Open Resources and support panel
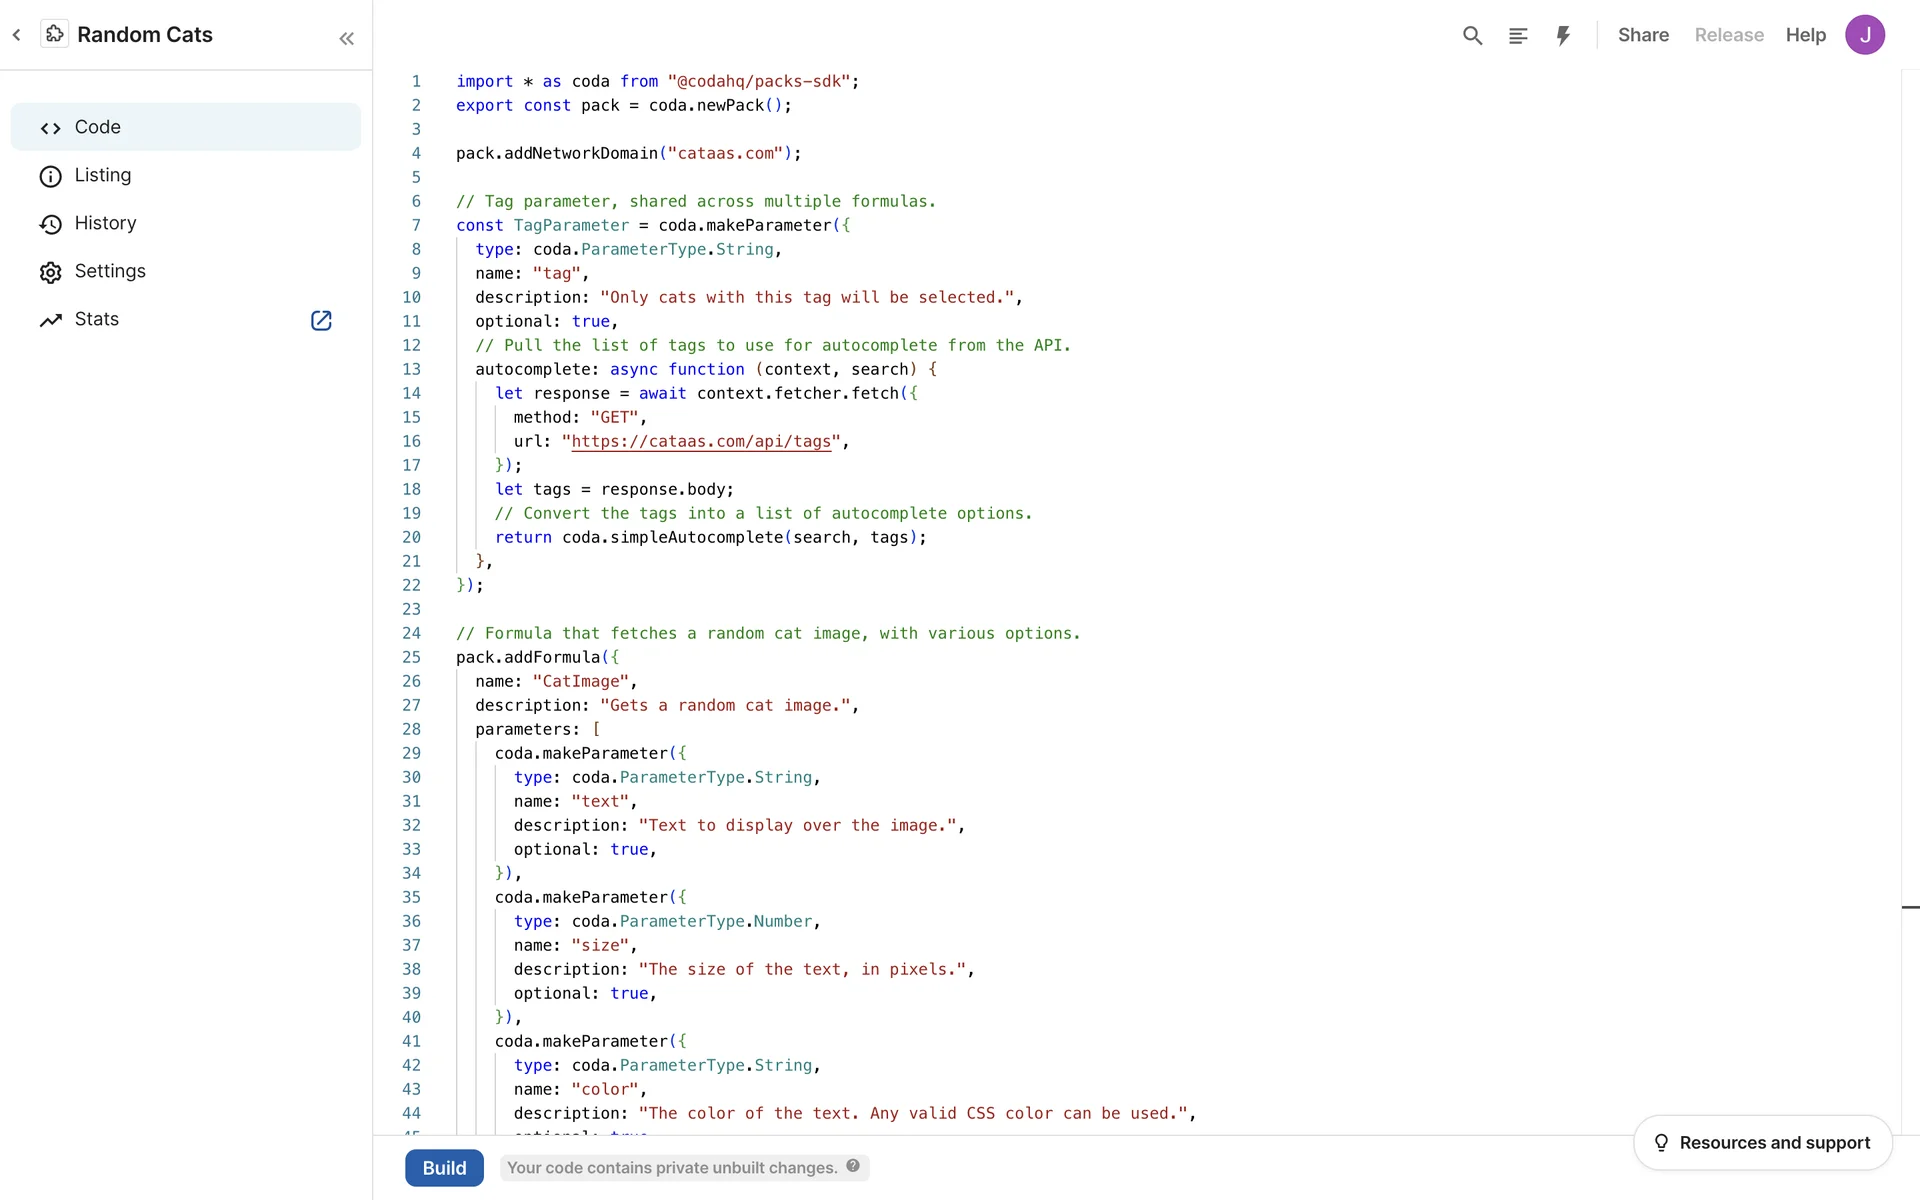The image size is (1920, 1200). coord(1762,1142)
